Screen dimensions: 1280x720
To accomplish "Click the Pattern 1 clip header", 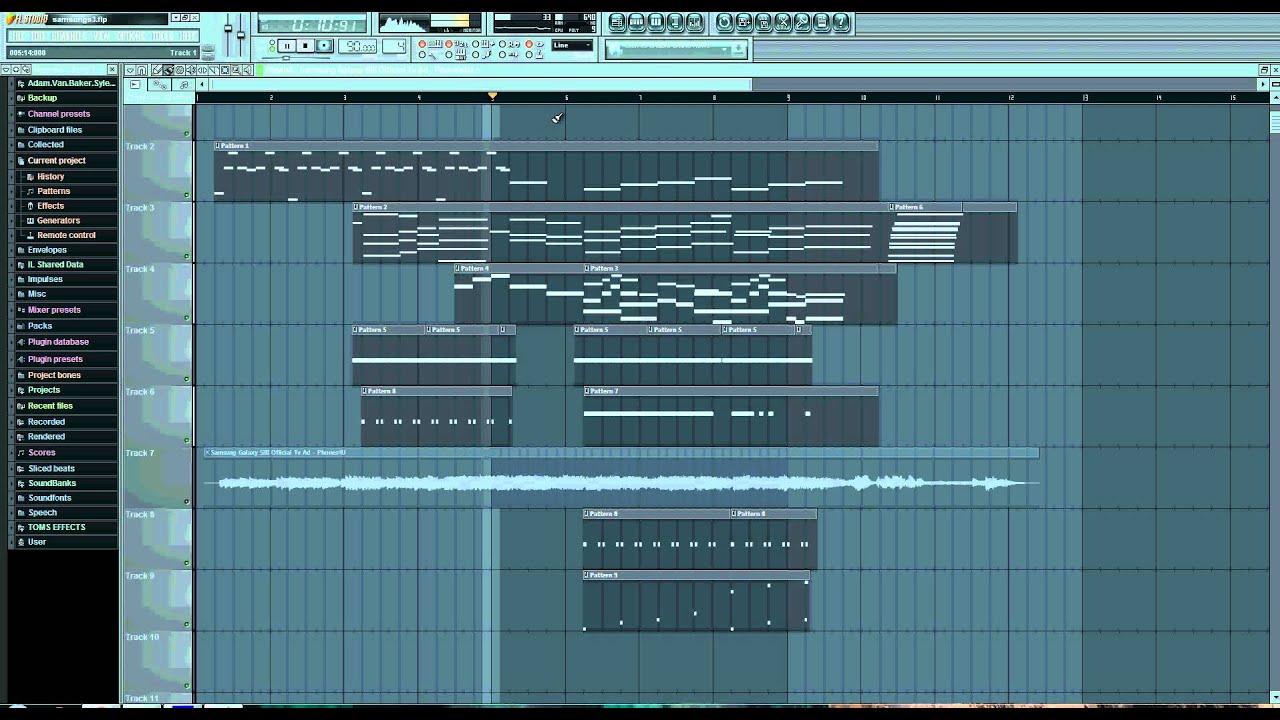I will pyautogui.click(x=546, y=146).
